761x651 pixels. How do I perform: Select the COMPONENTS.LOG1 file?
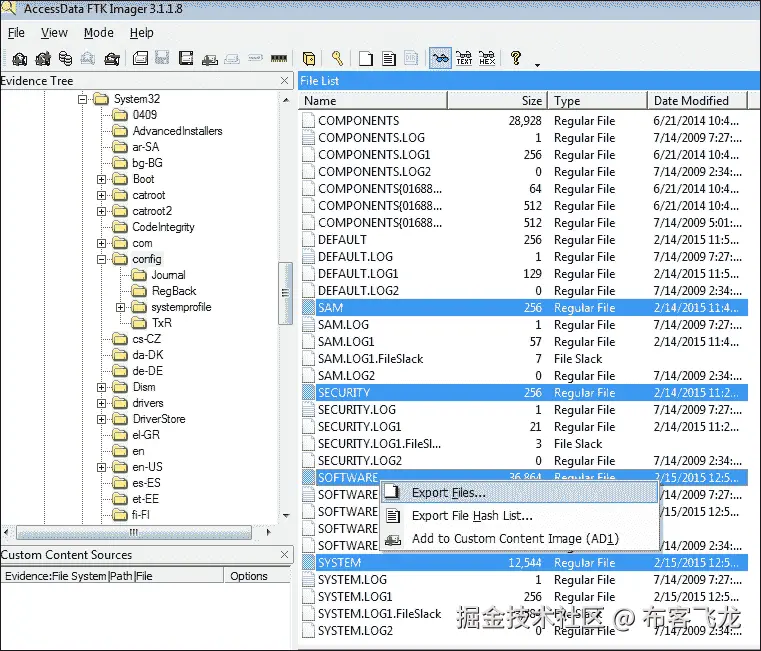coord(524,155)
